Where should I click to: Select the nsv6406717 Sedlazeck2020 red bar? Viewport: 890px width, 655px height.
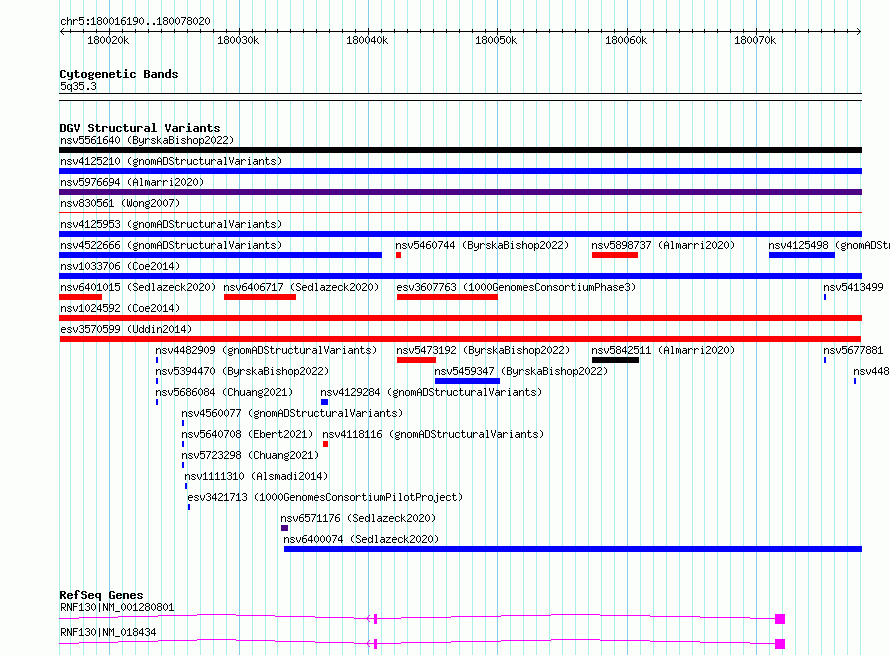click(x=260, y=297)
